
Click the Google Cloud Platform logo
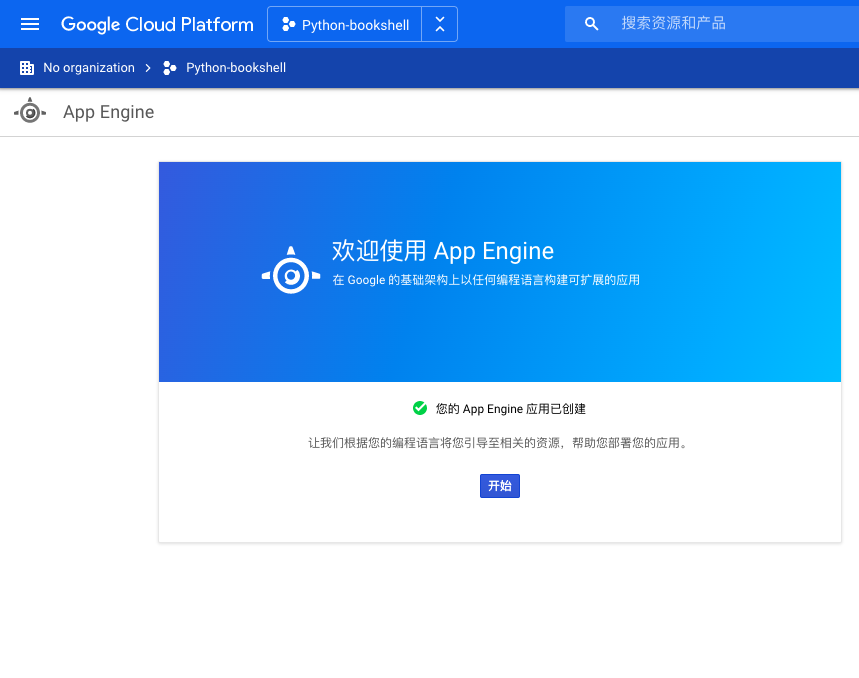pyautogui.click(x=157, y=25)
